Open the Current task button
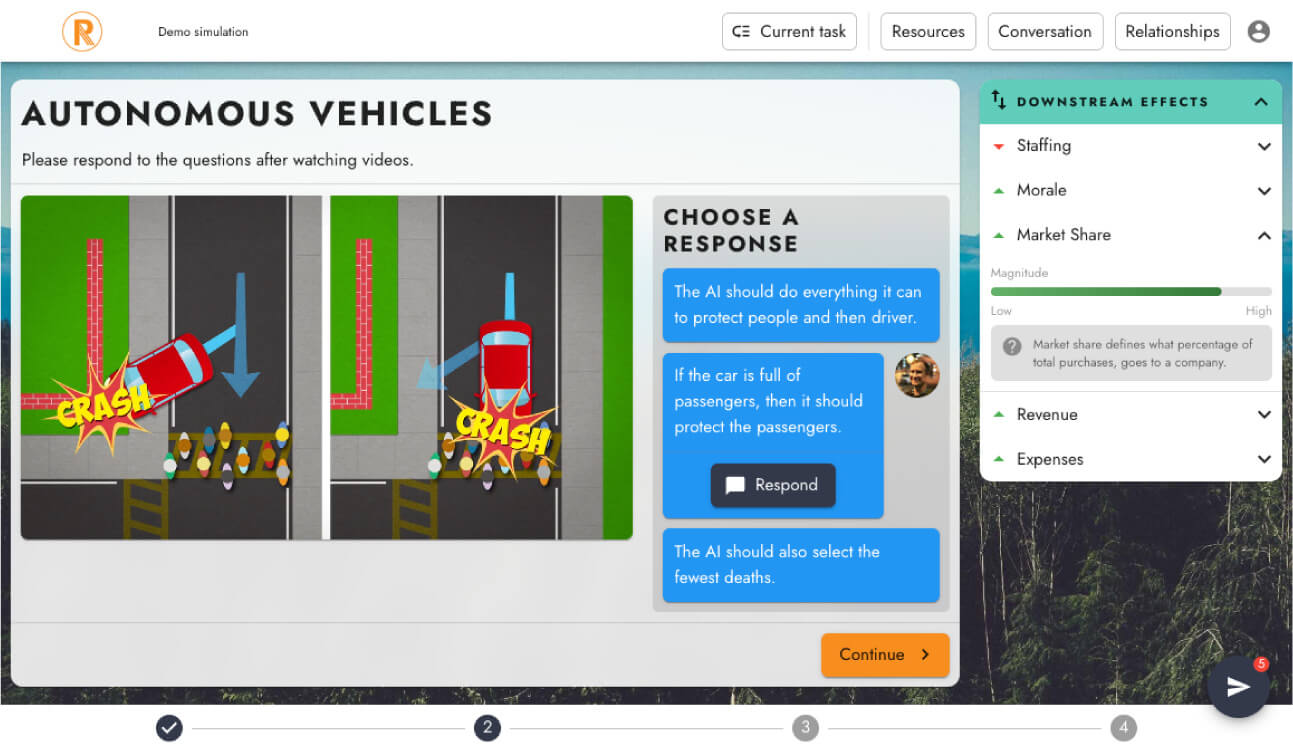The image size is (1293, 751). [789, 31]
